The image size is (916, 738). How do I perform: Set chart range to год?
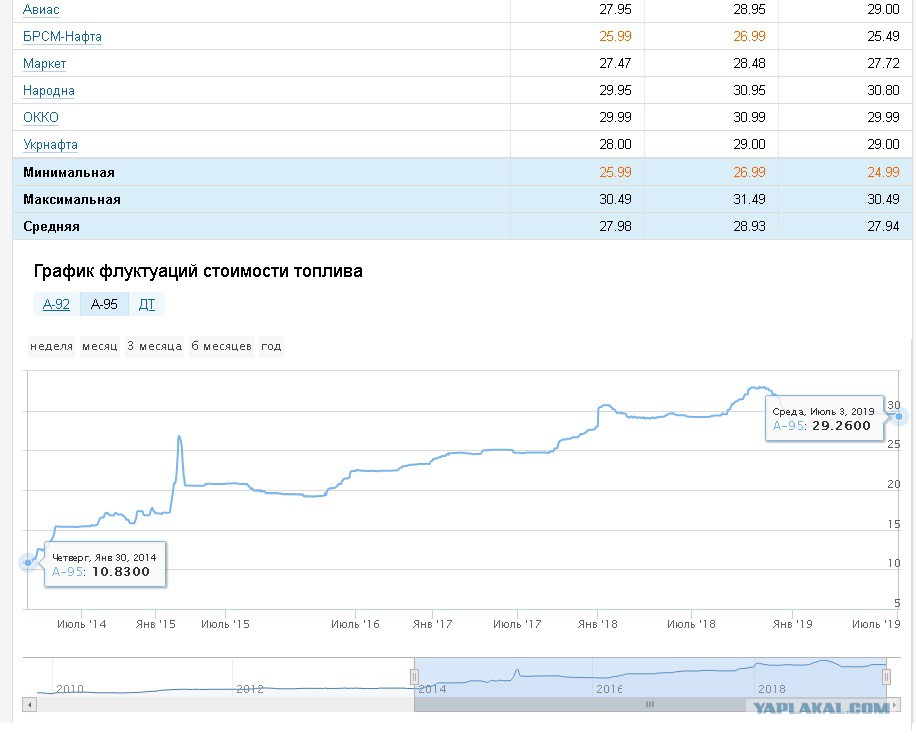pyautogui.click(x=271, y=346)
